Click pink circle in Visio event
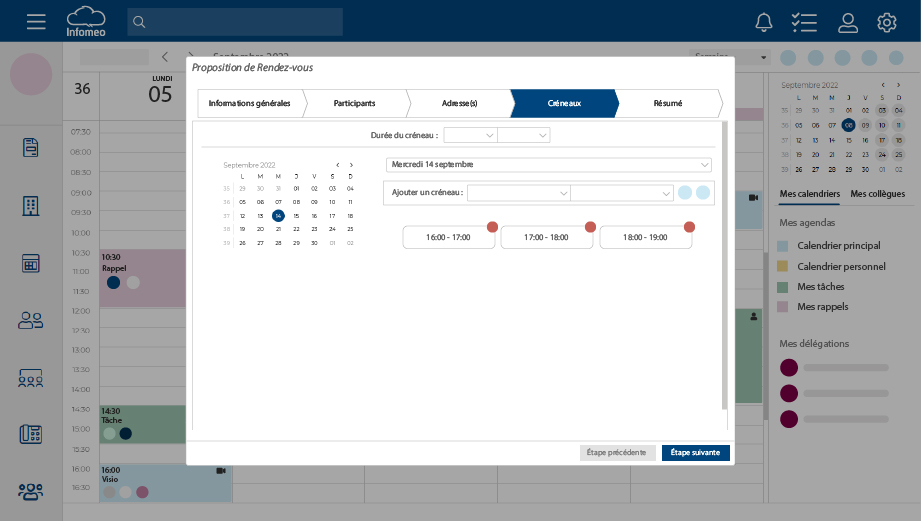Screen dimensions: 921x521 coord(142,492)
